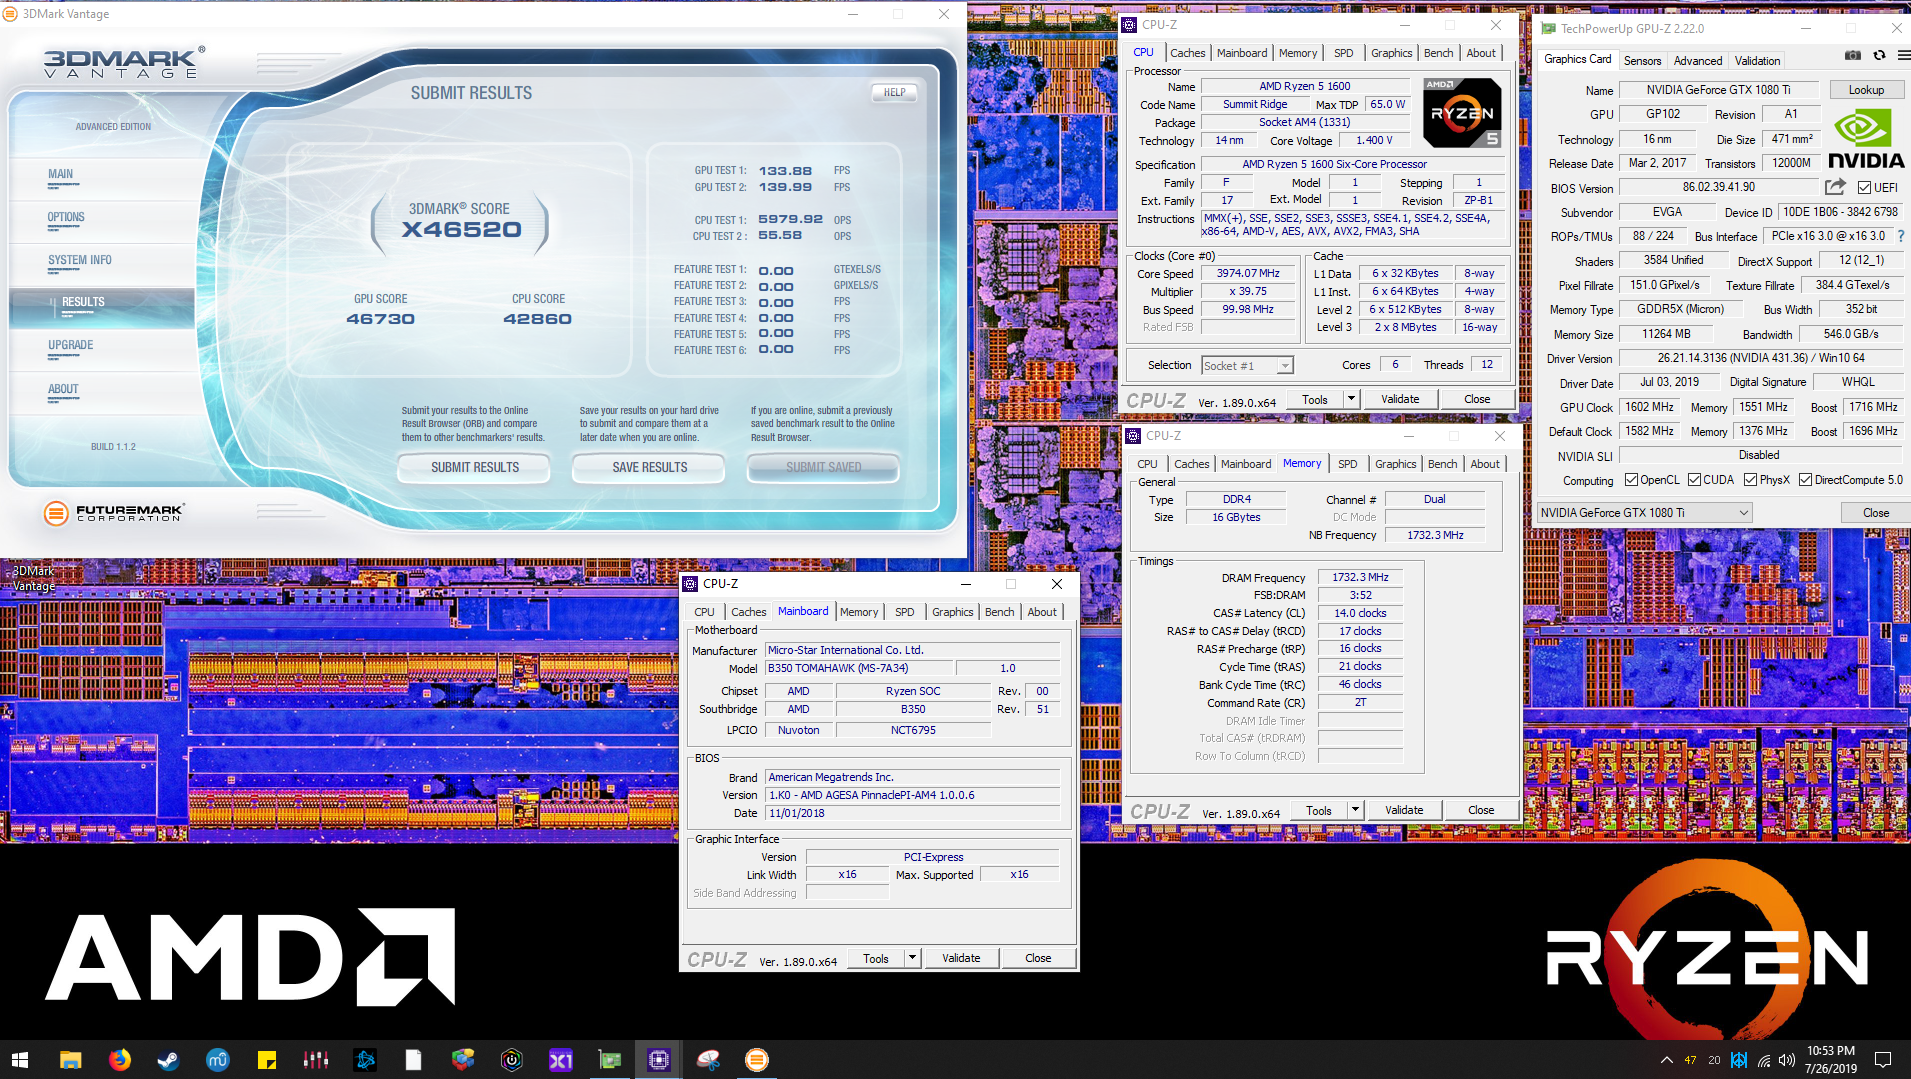
Task: Open the Validation tab in GPU-Z
Action: click(x=1757, y=60)
